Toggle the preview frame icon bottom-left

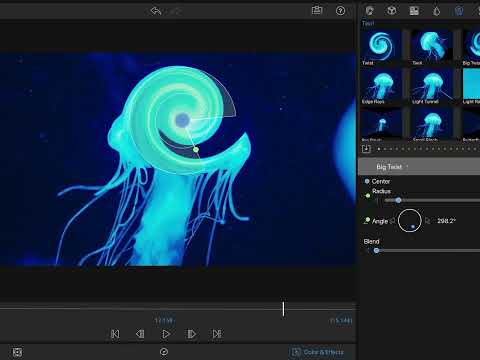click(x=17, y=353)
